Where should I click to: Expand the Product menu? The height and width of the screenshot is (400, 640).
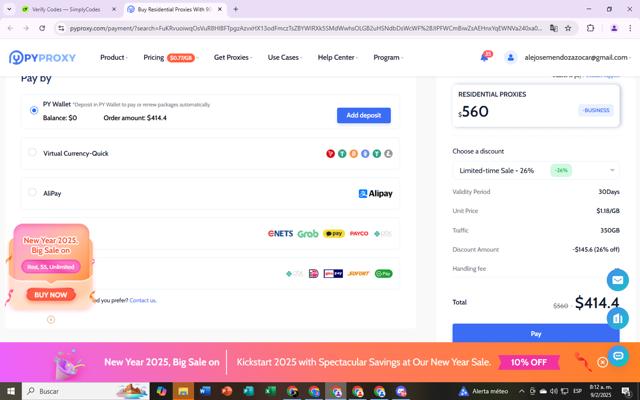click(114, 58)
